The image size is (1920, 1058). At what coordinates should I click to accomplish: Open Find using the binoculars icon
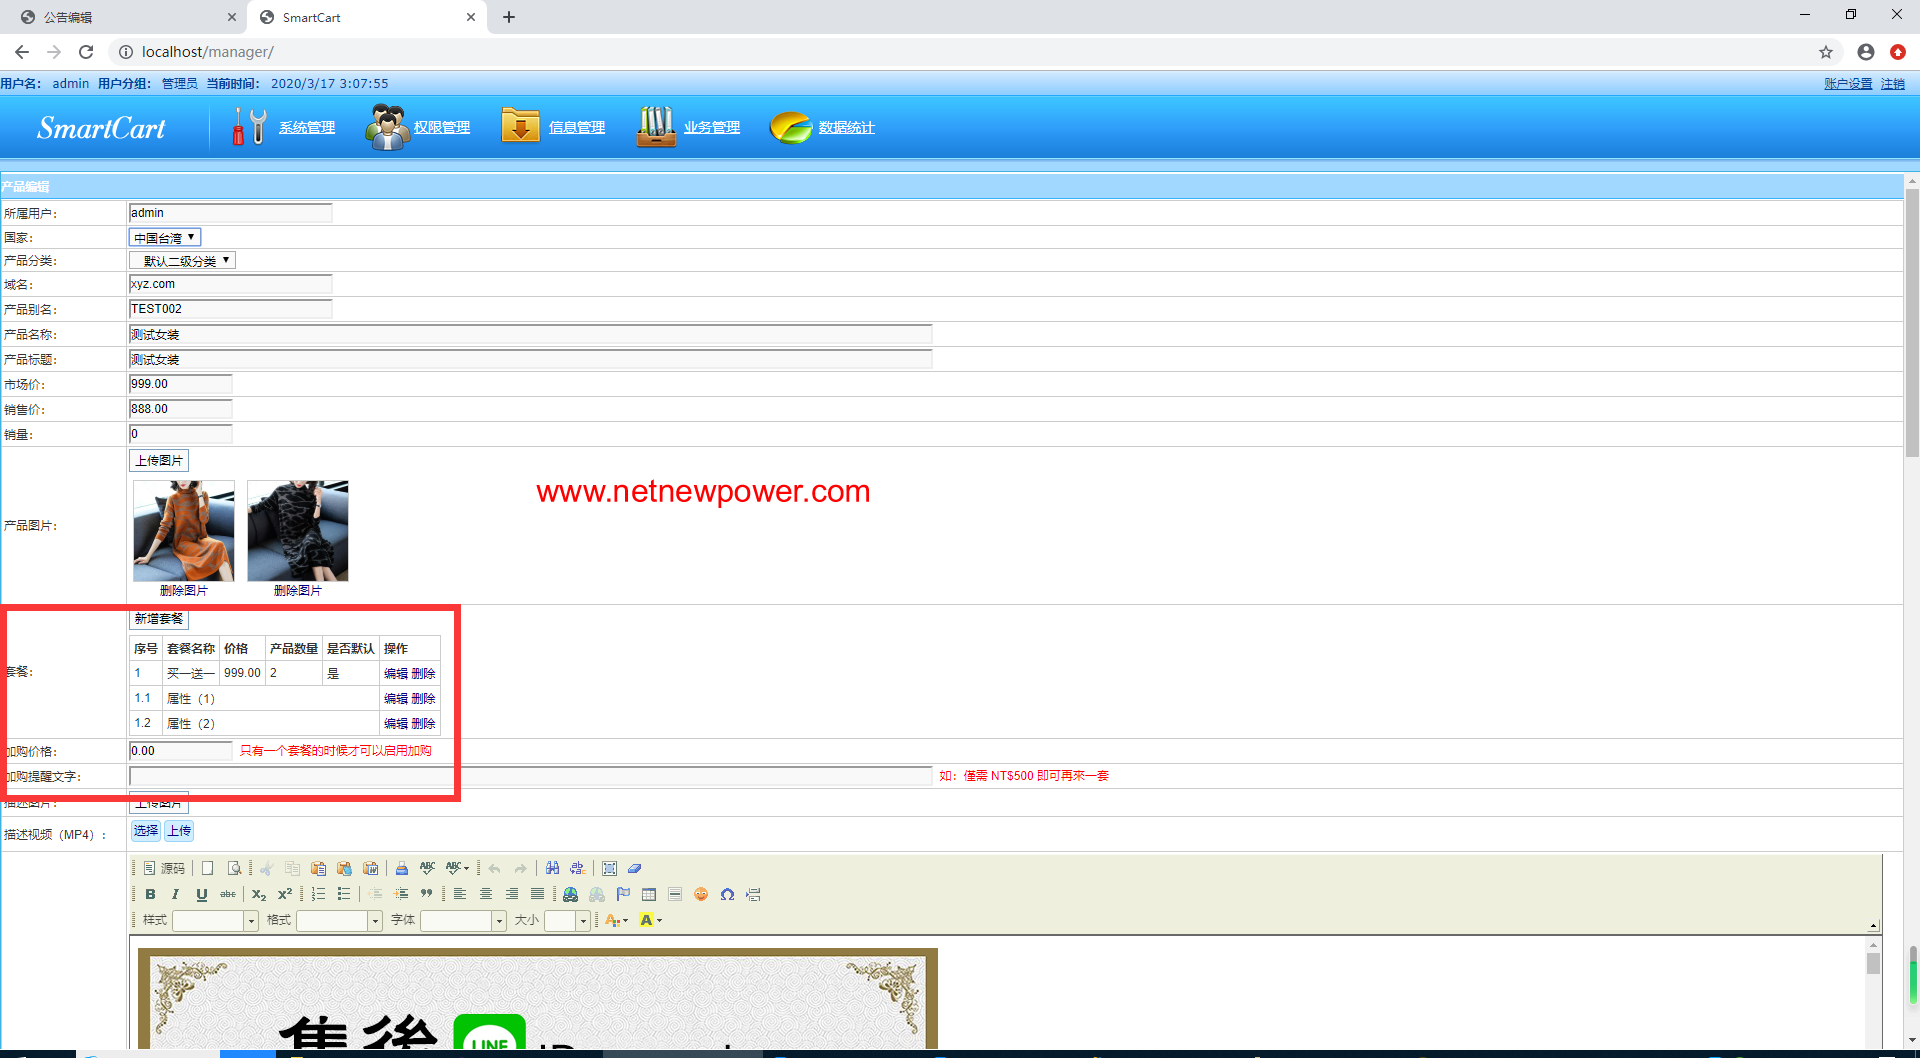click(x=552, y=869)
